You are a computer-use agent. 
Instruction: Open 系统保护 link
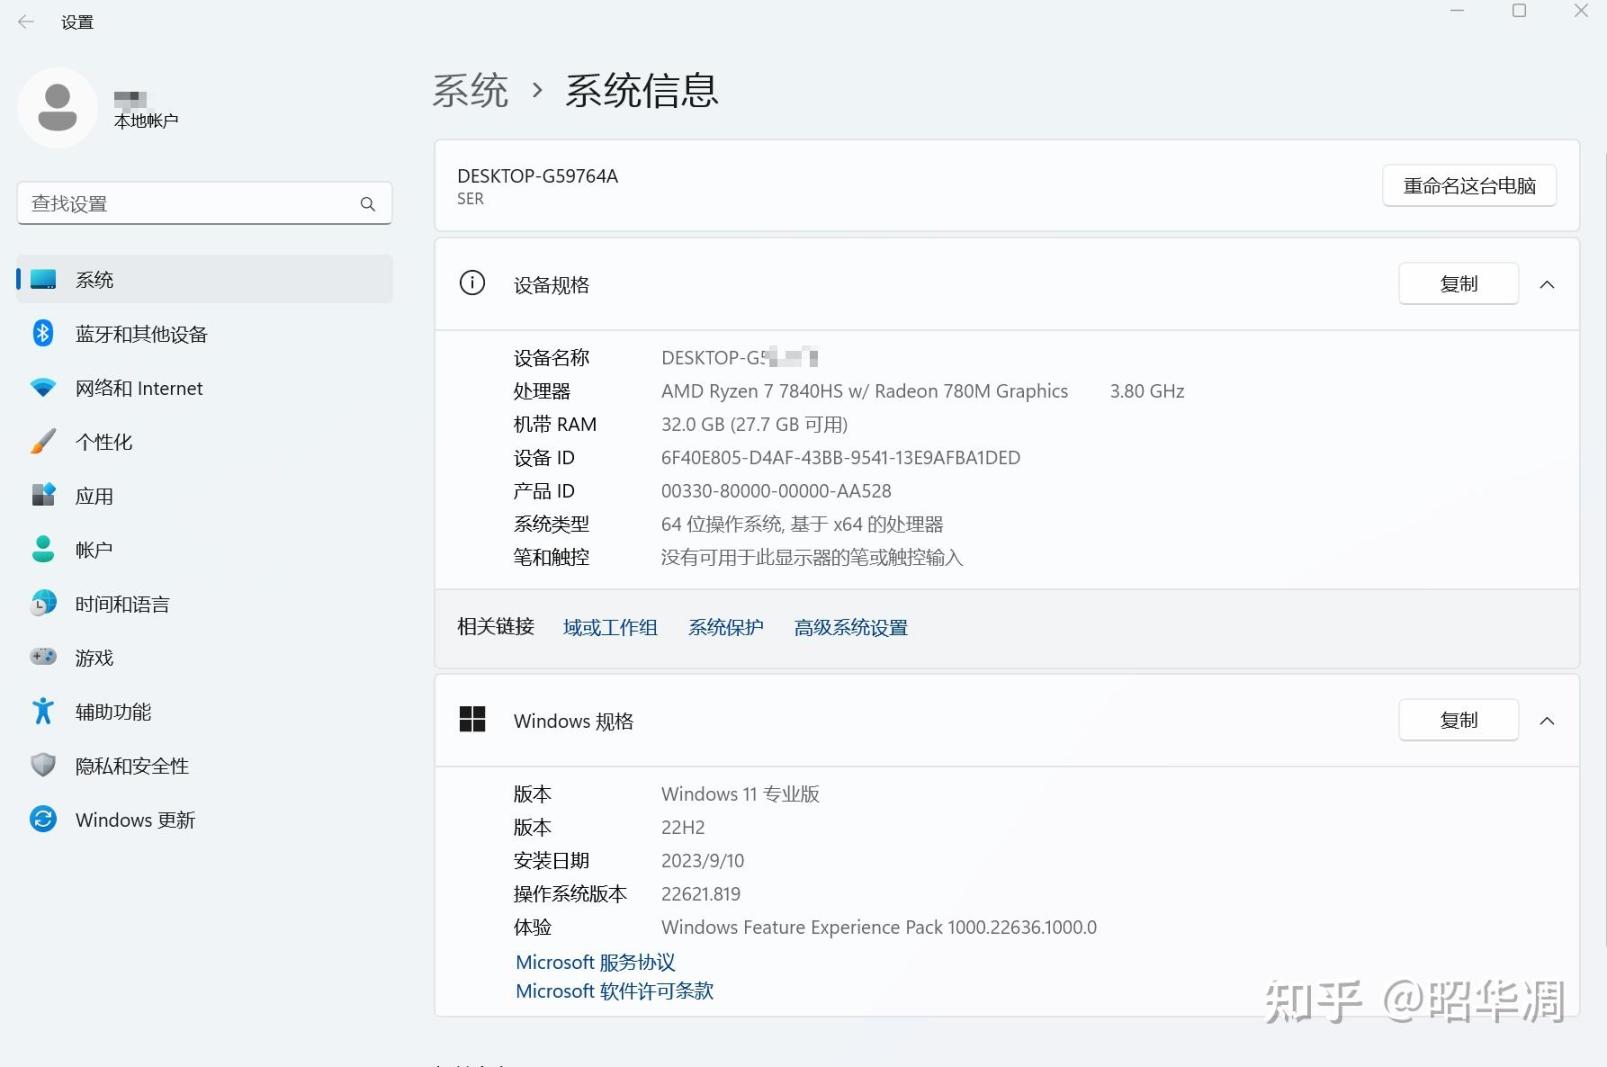pyautogui.click(x=726, y=628)
